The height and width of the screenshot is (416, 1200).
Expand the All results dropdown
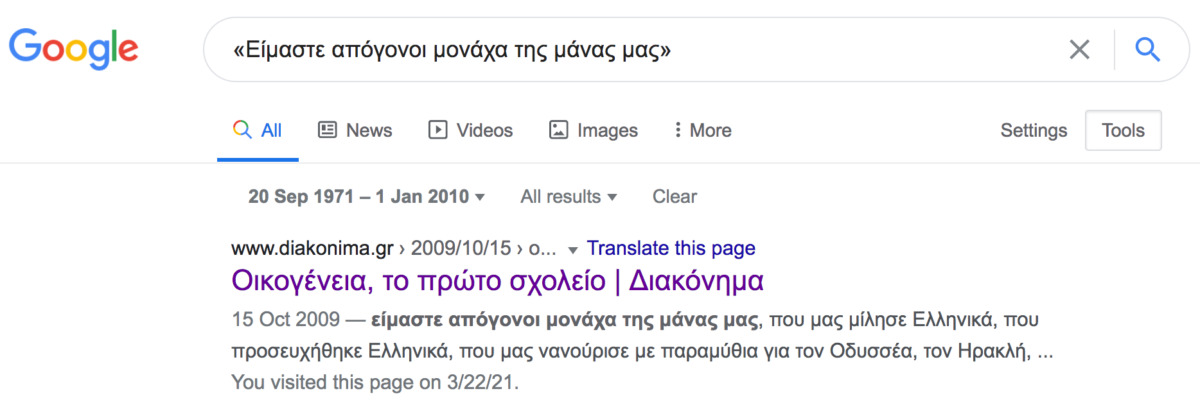pyautogui.click(x=569, y=196)
